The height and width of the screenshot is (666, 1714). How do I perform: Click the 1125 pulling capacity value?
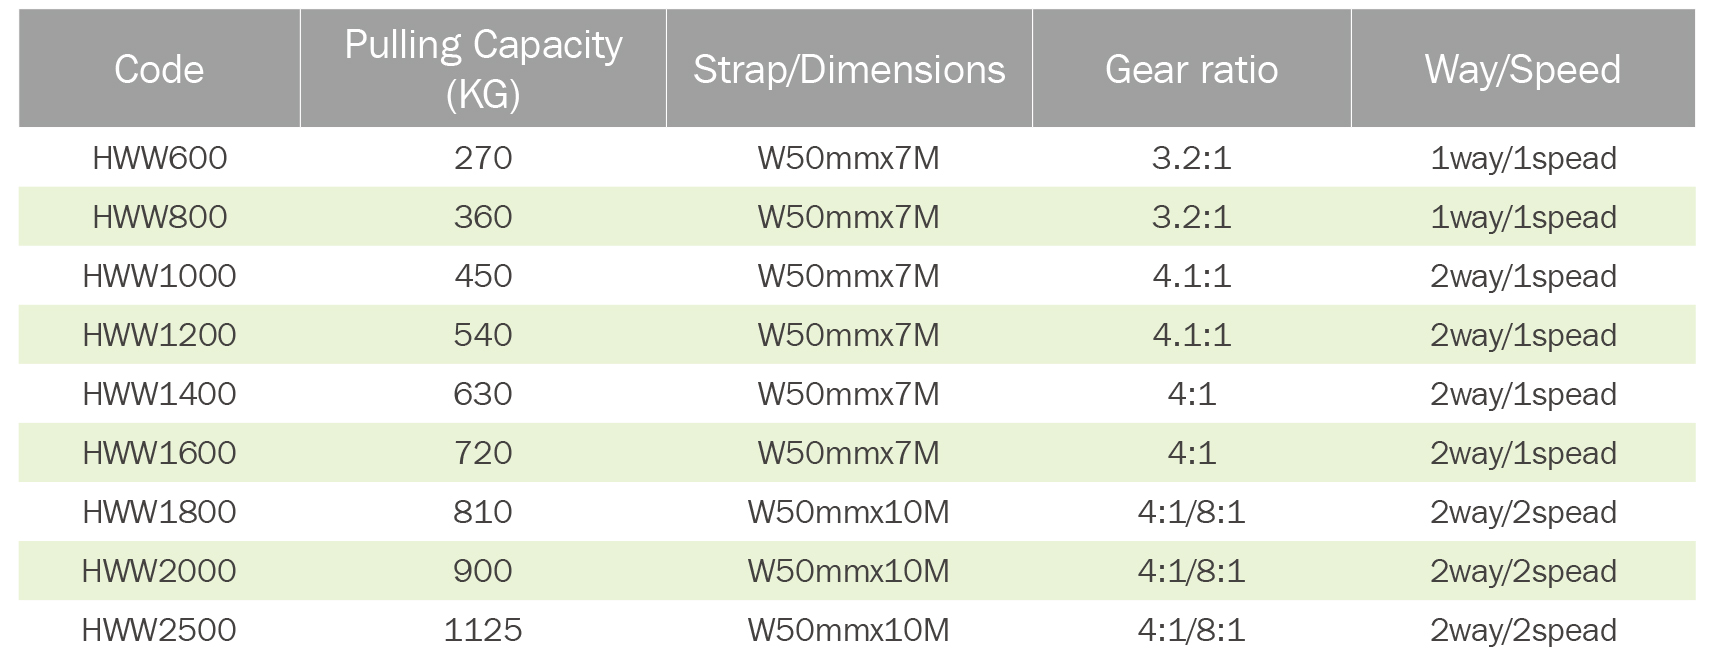click(483, 630)
